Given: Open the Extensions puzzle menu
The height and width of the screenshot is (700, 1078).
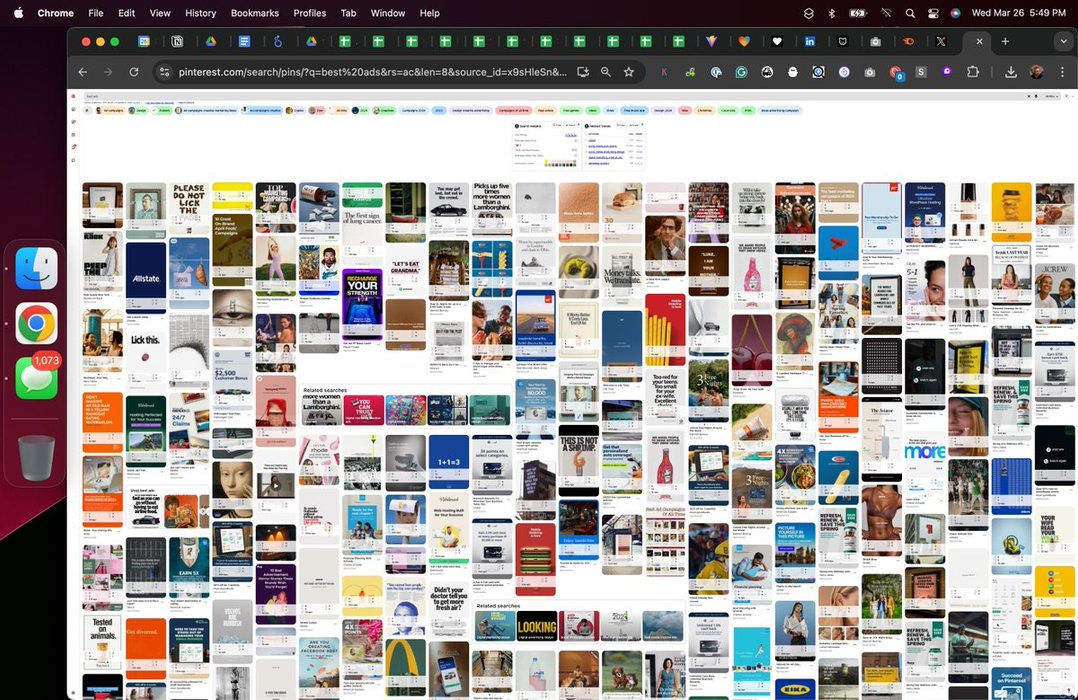Looking at the screenshot, I should pyautogui.click(x=972, y=72).
